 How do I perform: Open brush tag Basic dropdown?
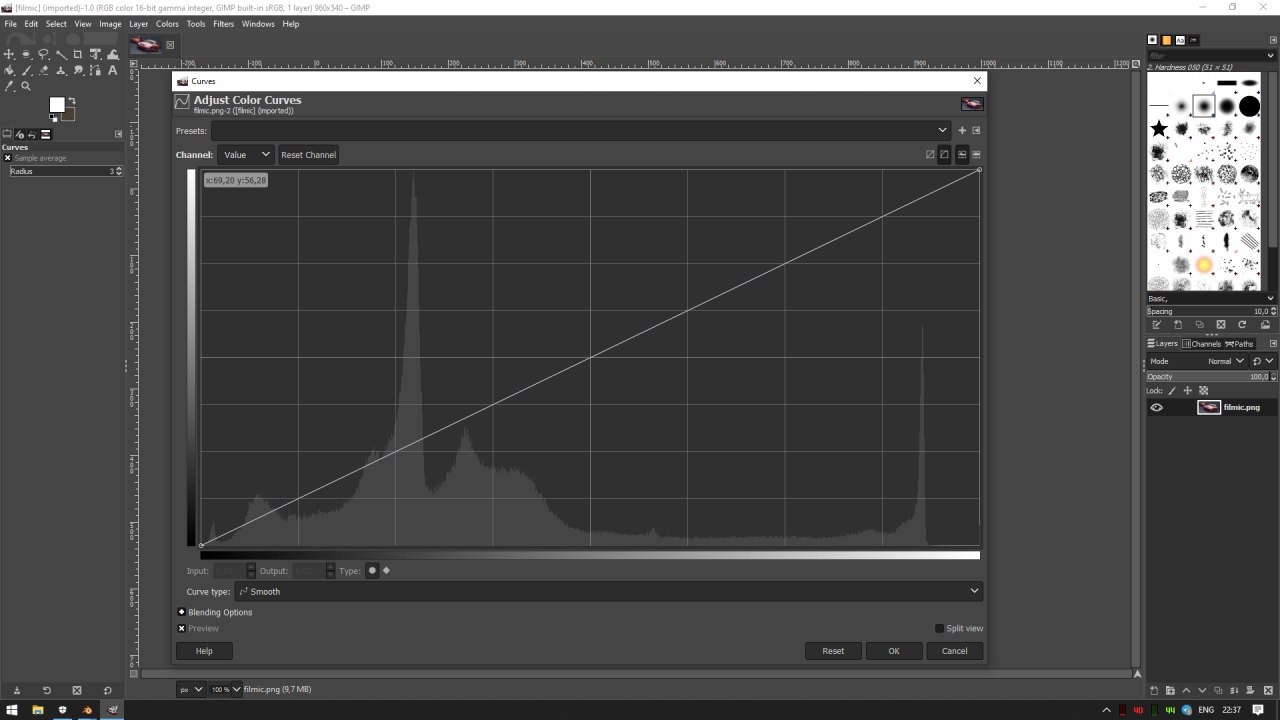pyautogui.click(x=1211, y=298)
